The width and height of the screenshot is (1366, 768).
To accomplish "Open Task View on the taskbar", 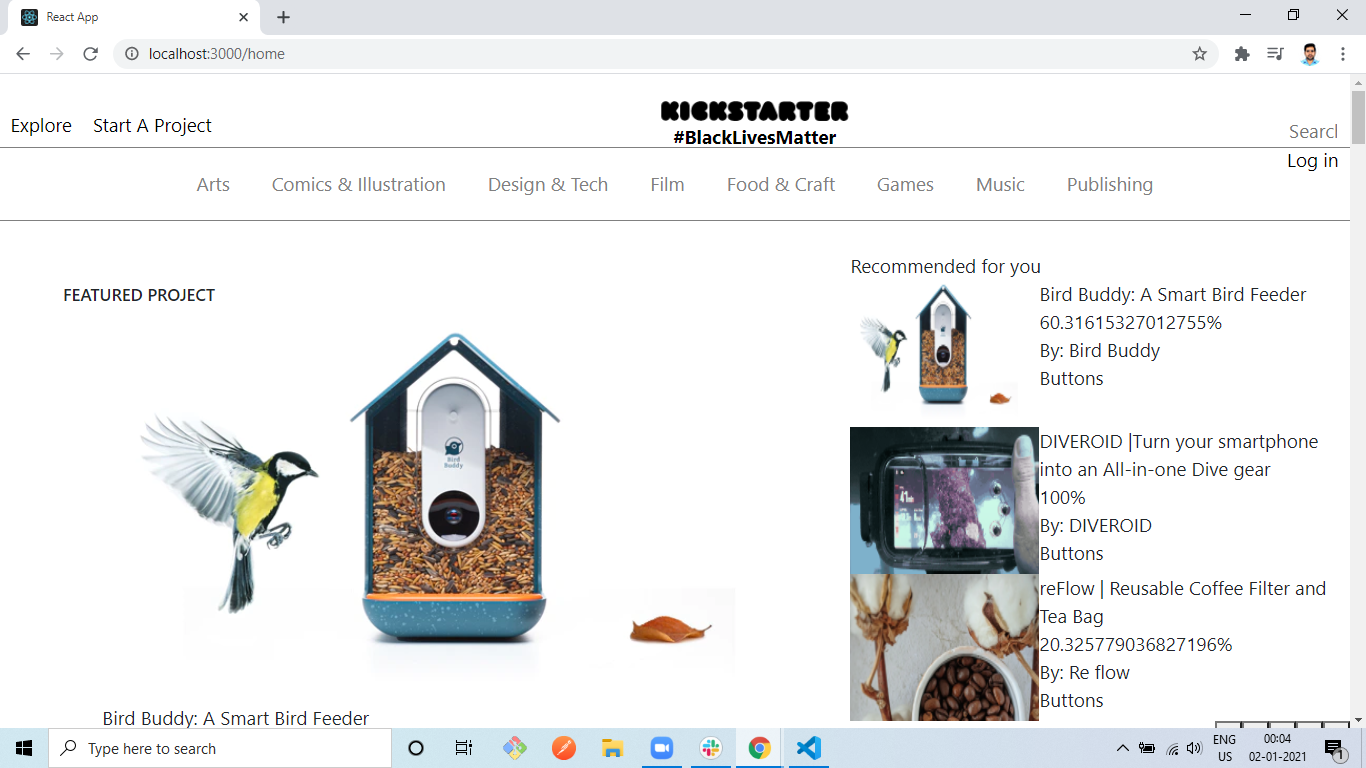I will click(x=464, y=748).
